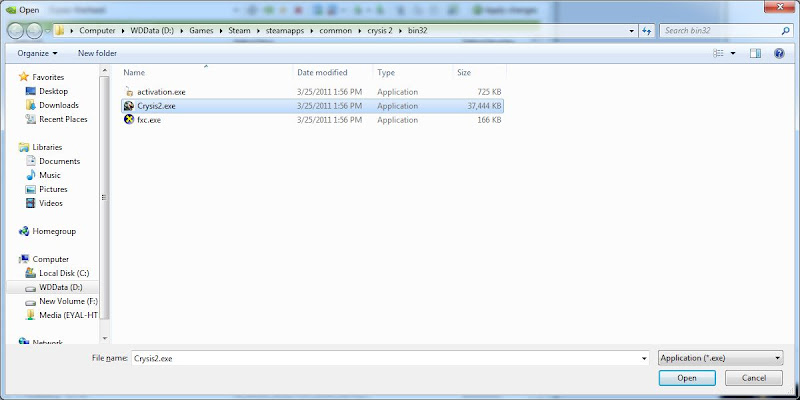Click the Crysis2.exe file icon
The width and height of the screenshot is (800, 400).
tap(129, 106)
